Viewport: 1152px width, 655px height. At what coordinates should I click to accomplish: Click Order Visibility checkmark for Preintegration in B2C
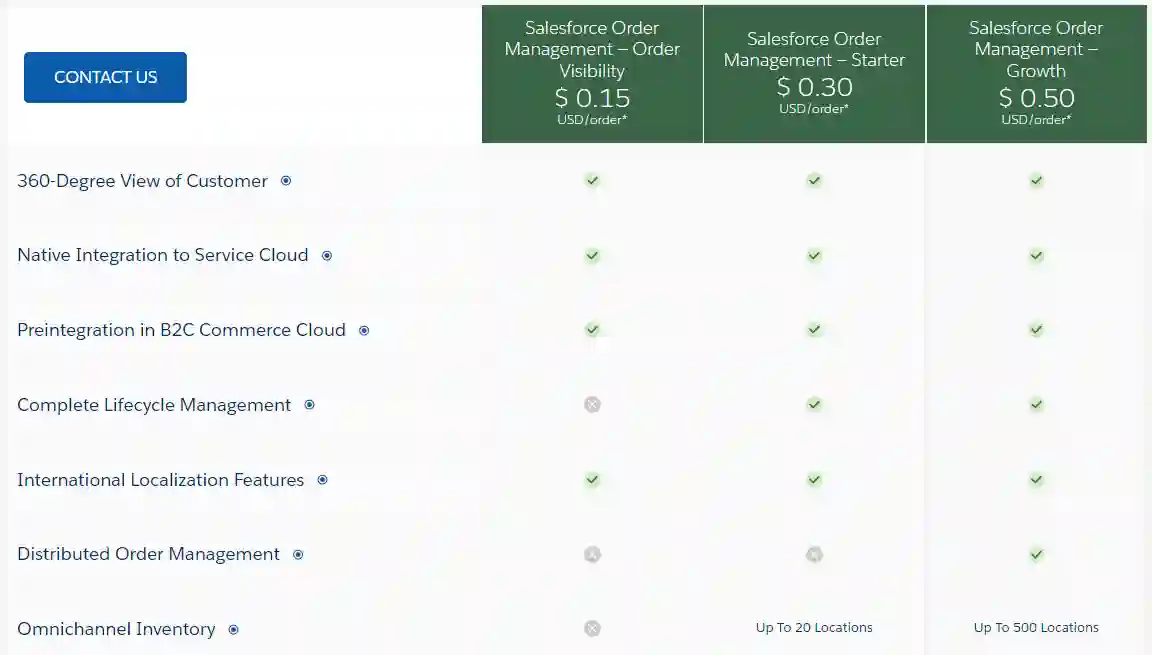pos(592,330)
